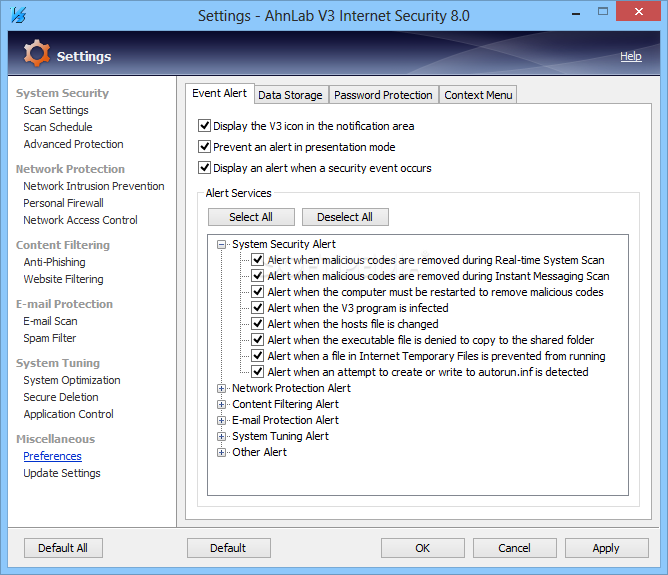Viewport: 668px width, 575px height.
Task: Open Scan Schedule in sidebar
Action: (58, 127)
